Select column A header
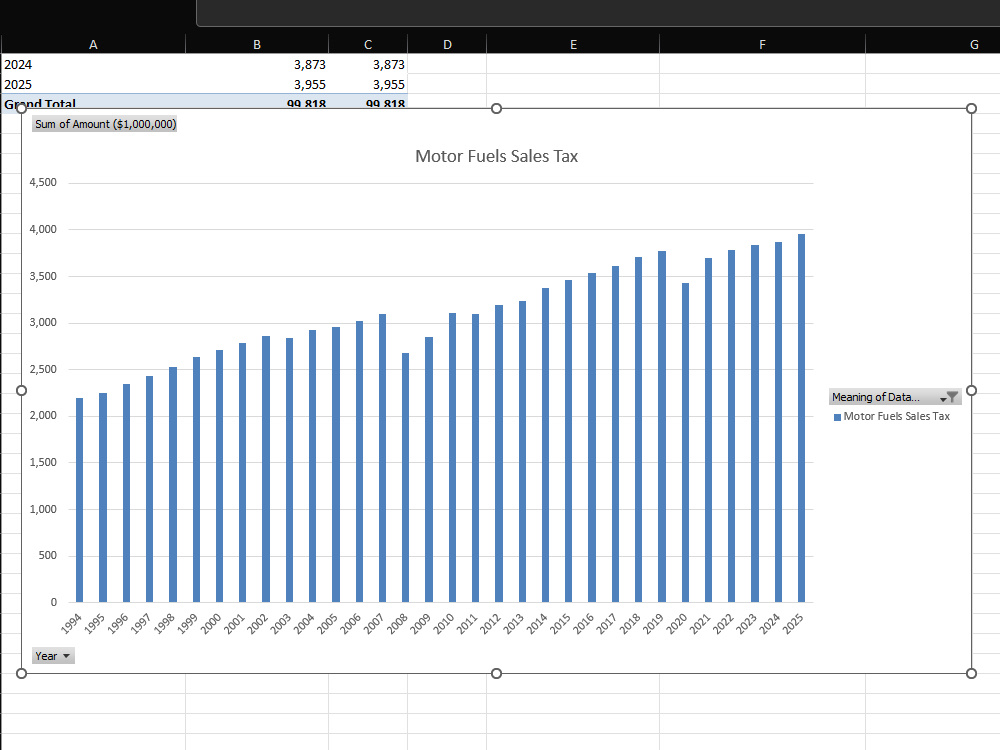Screen dimensions: 1000x750 tap(93, 45)
